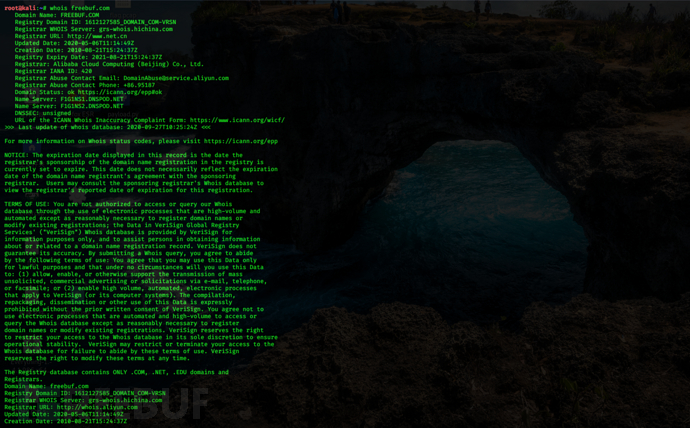Click the line starting 'NOTICE: The expiration date displayed'
Image resolution: width=690 pixels, height=428 pixels.
point(123,155)
